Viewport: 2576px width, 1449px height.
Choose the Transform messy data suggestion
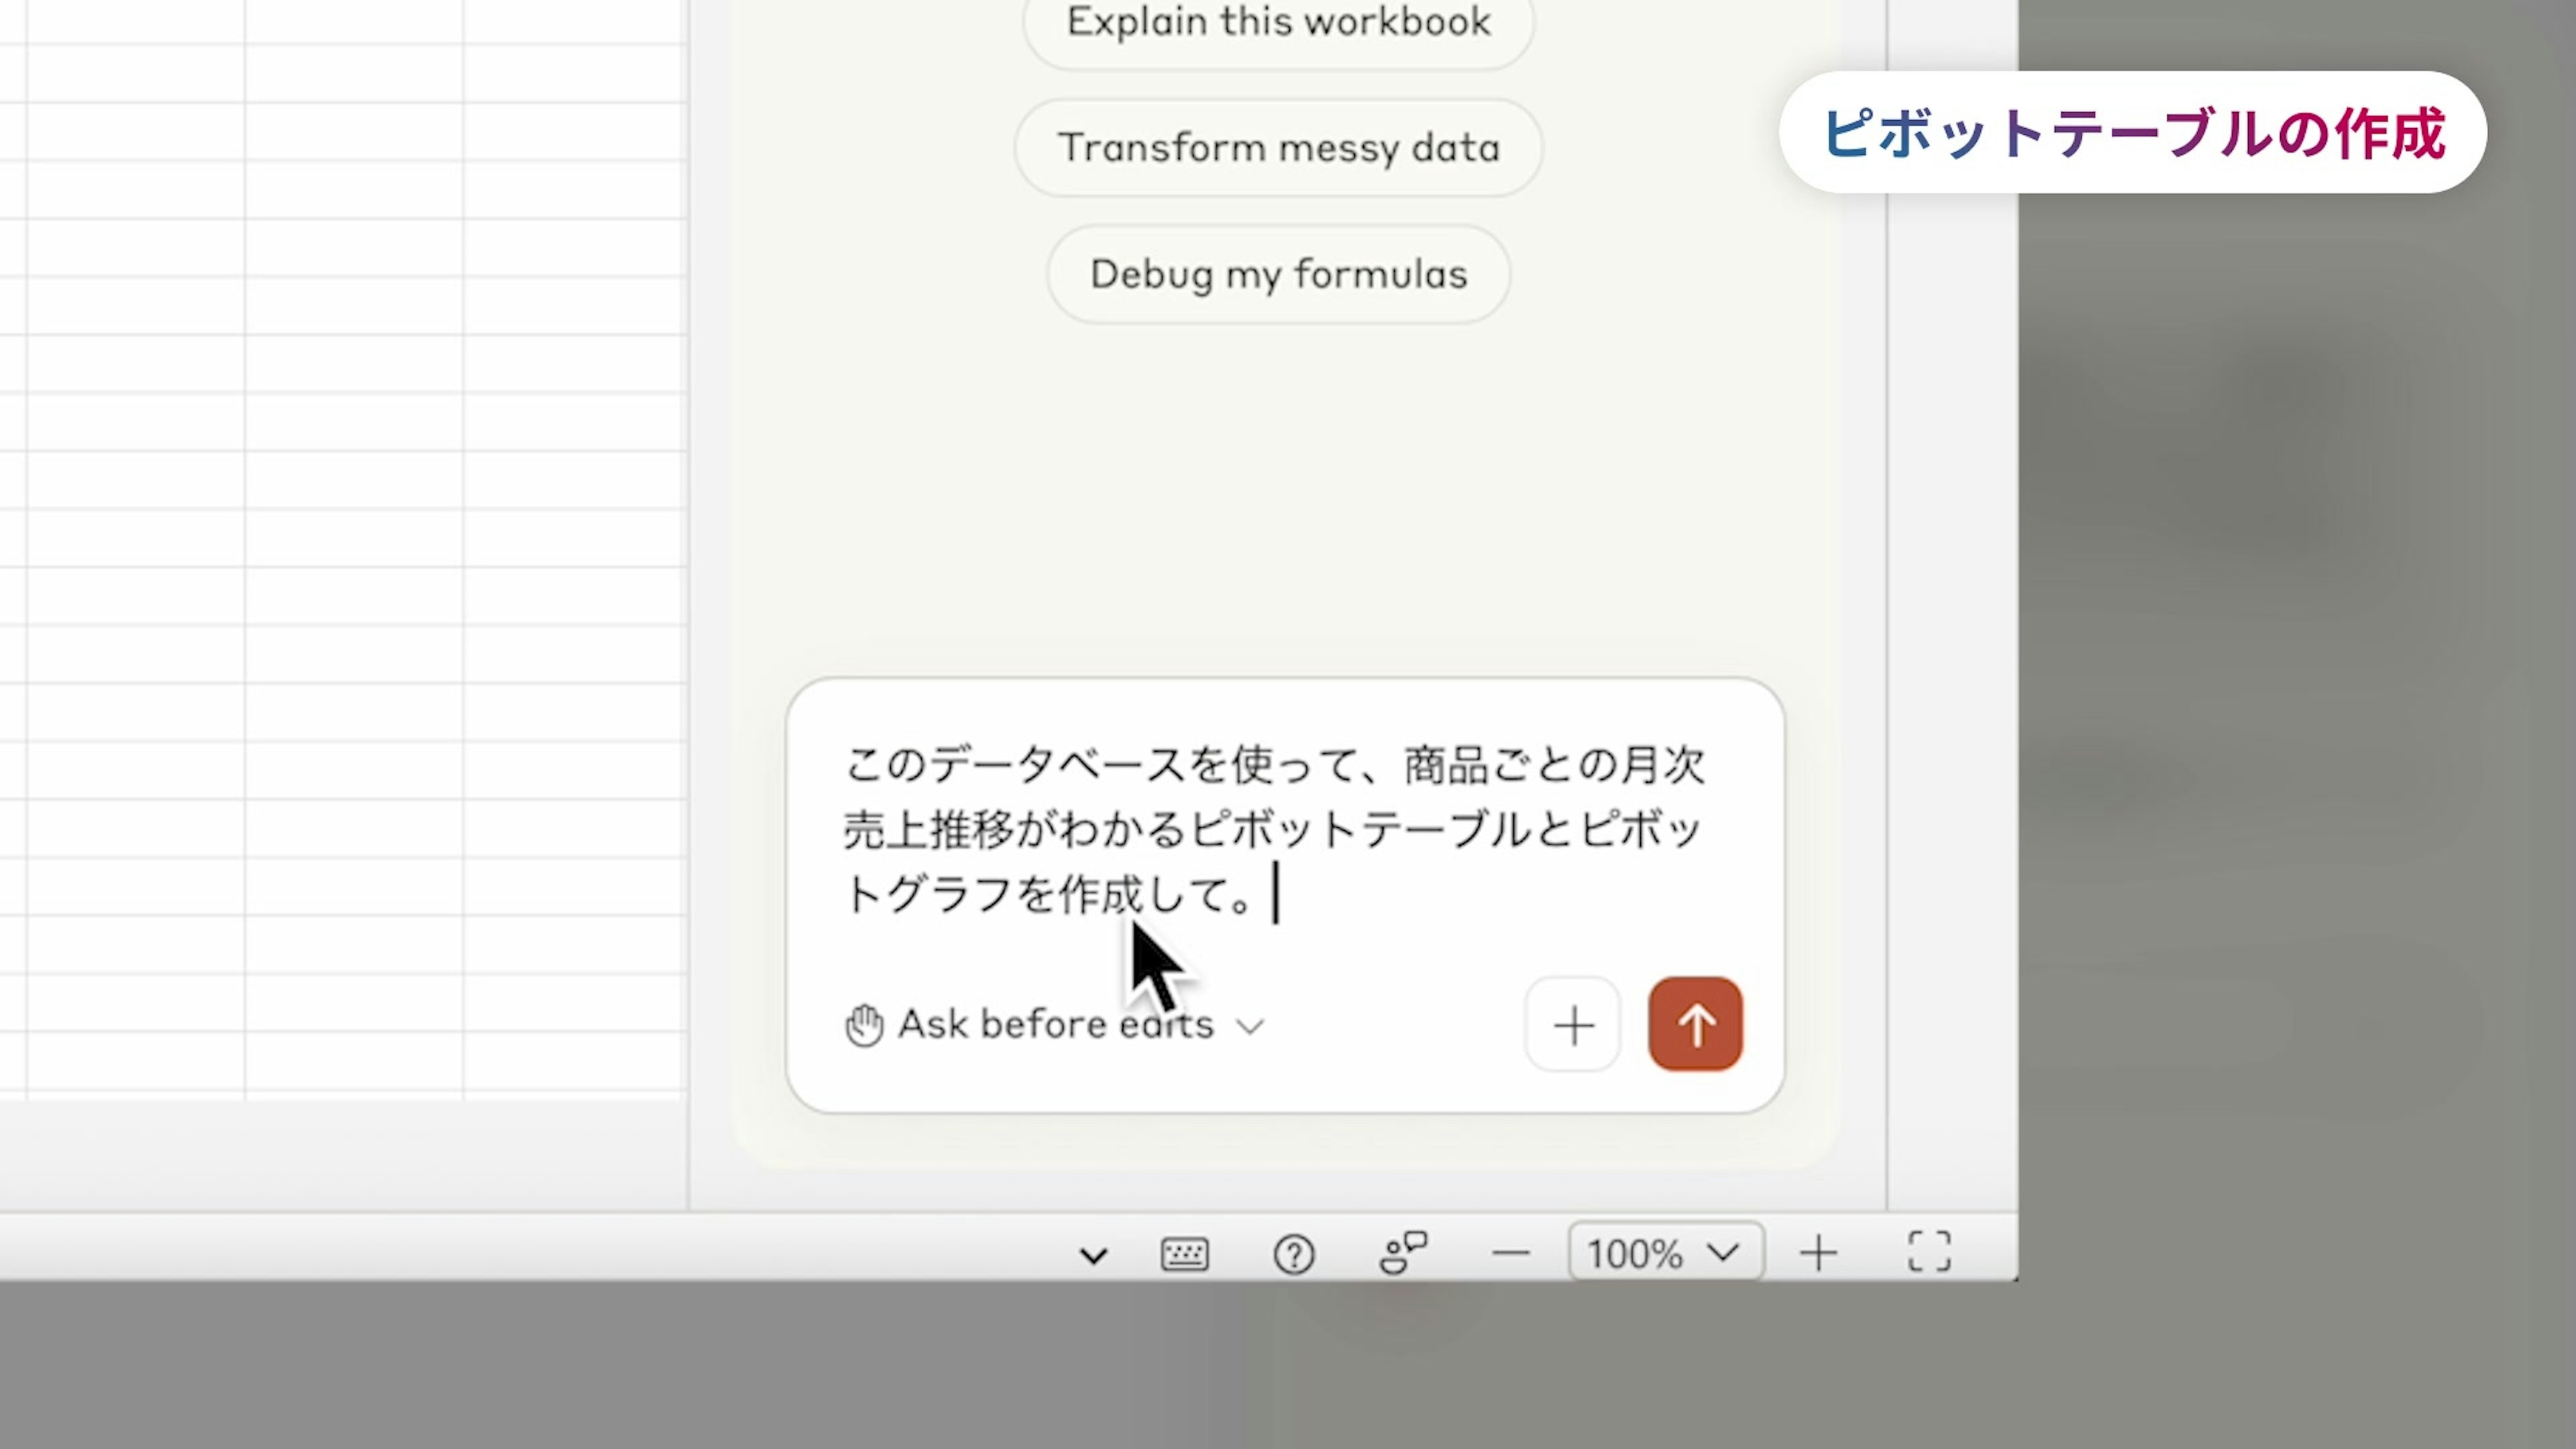pos(1278,148)
